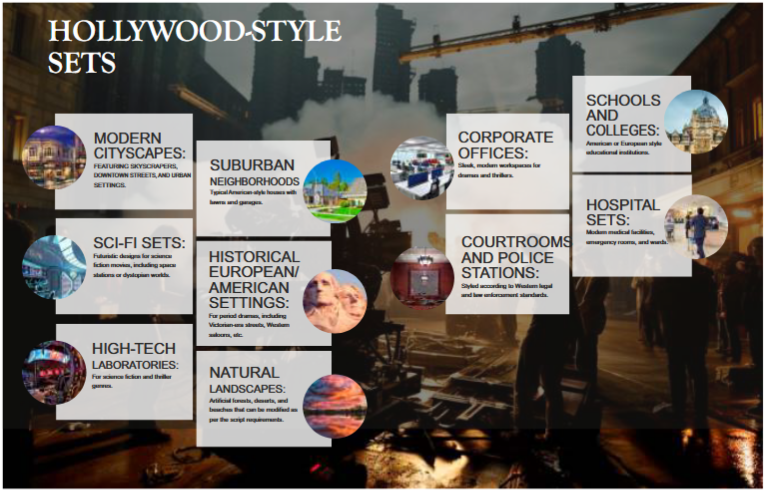Click the Modern Cityscapes circular image

click(x=55, y=158)
